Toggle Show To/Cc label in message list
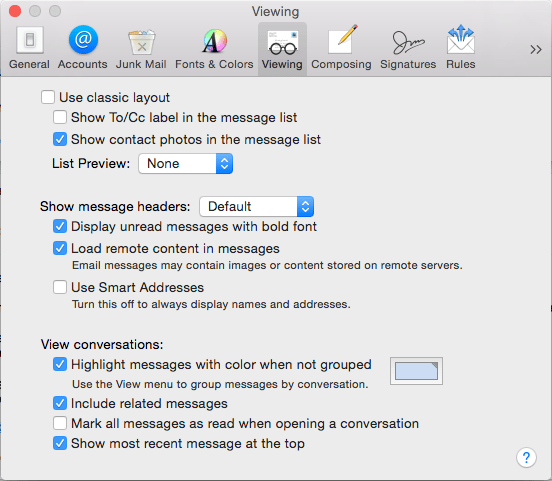This screenshot has height=481, width=552. pos(60,117)
